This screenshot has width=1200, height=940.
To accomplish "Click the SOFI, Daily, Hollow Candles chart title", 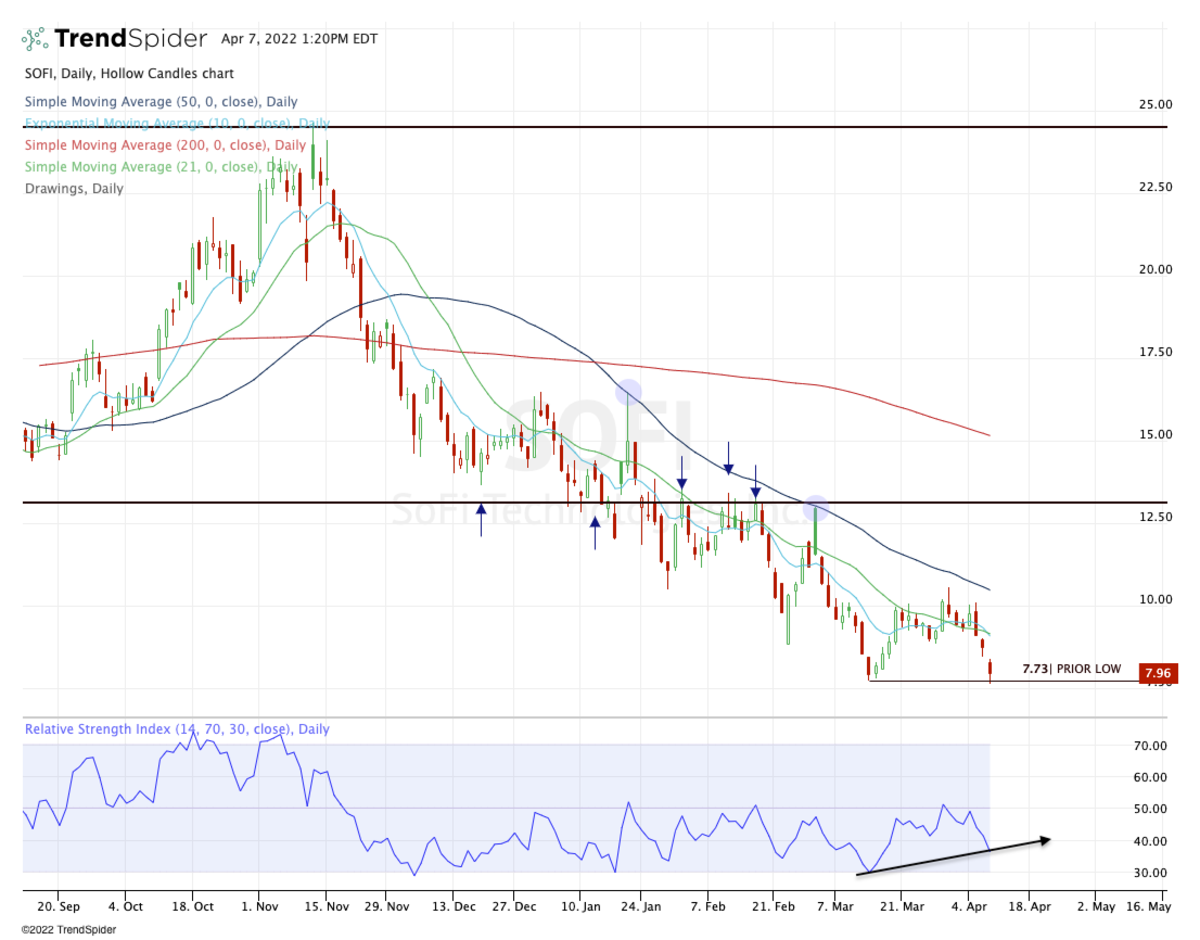I will (x=128, y=74).
